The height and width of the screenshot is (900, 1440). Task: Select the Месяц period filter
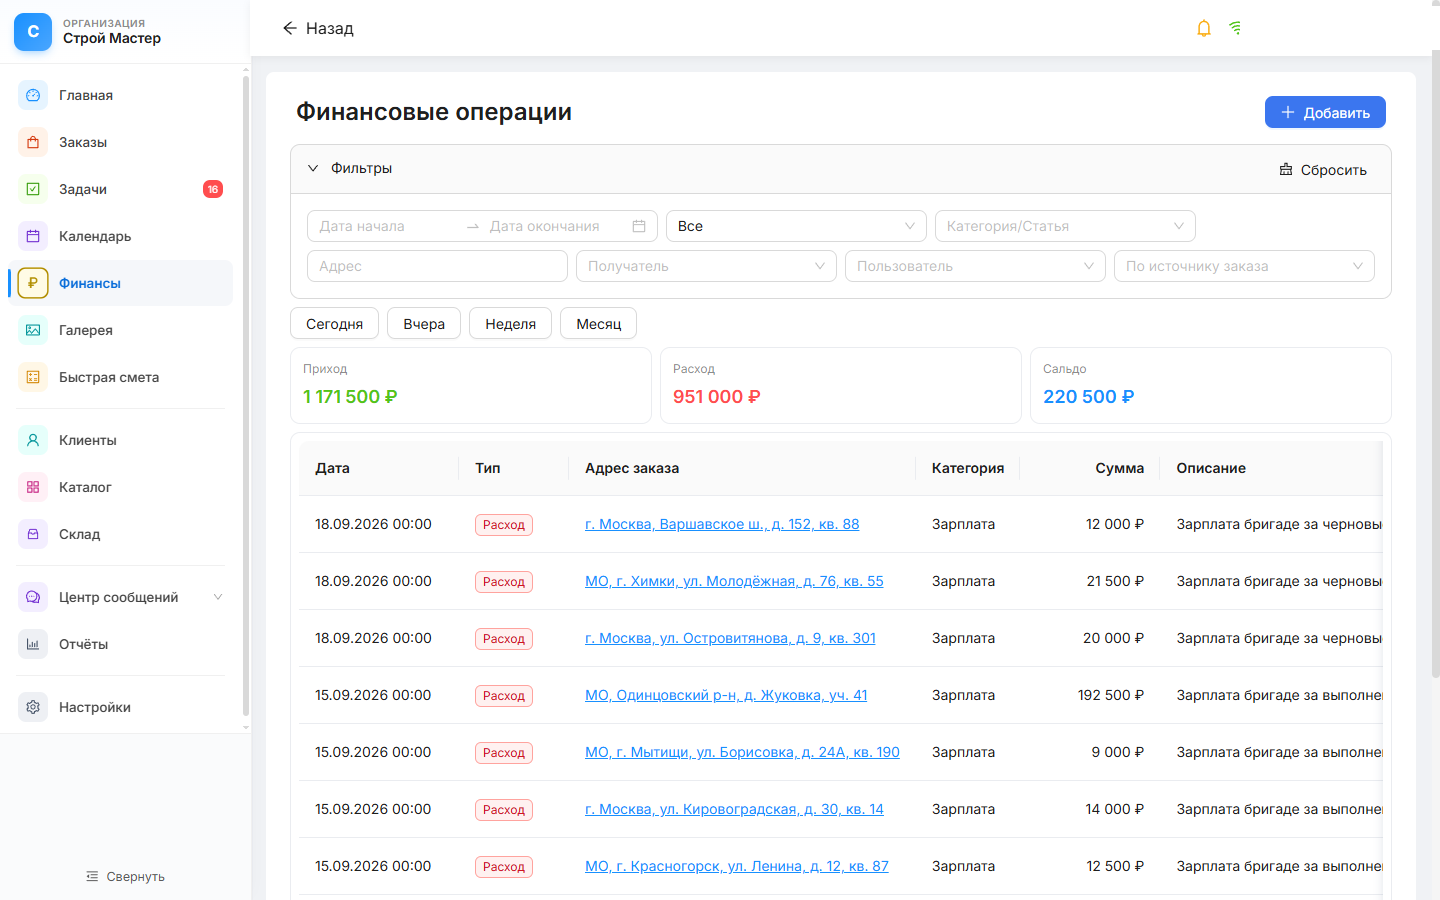[598, 324]
